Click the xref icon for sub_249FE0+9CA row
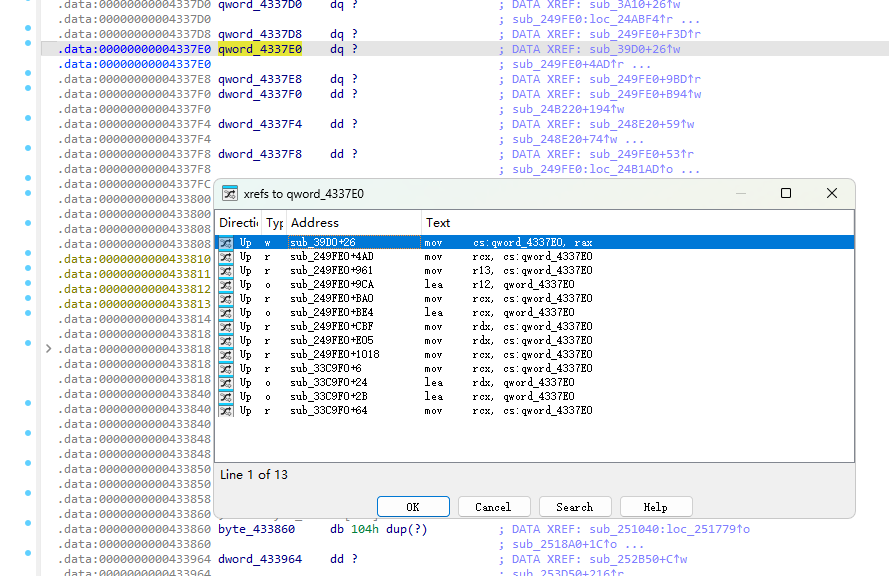Screen dimensions: 889x576 coord(226,285)
